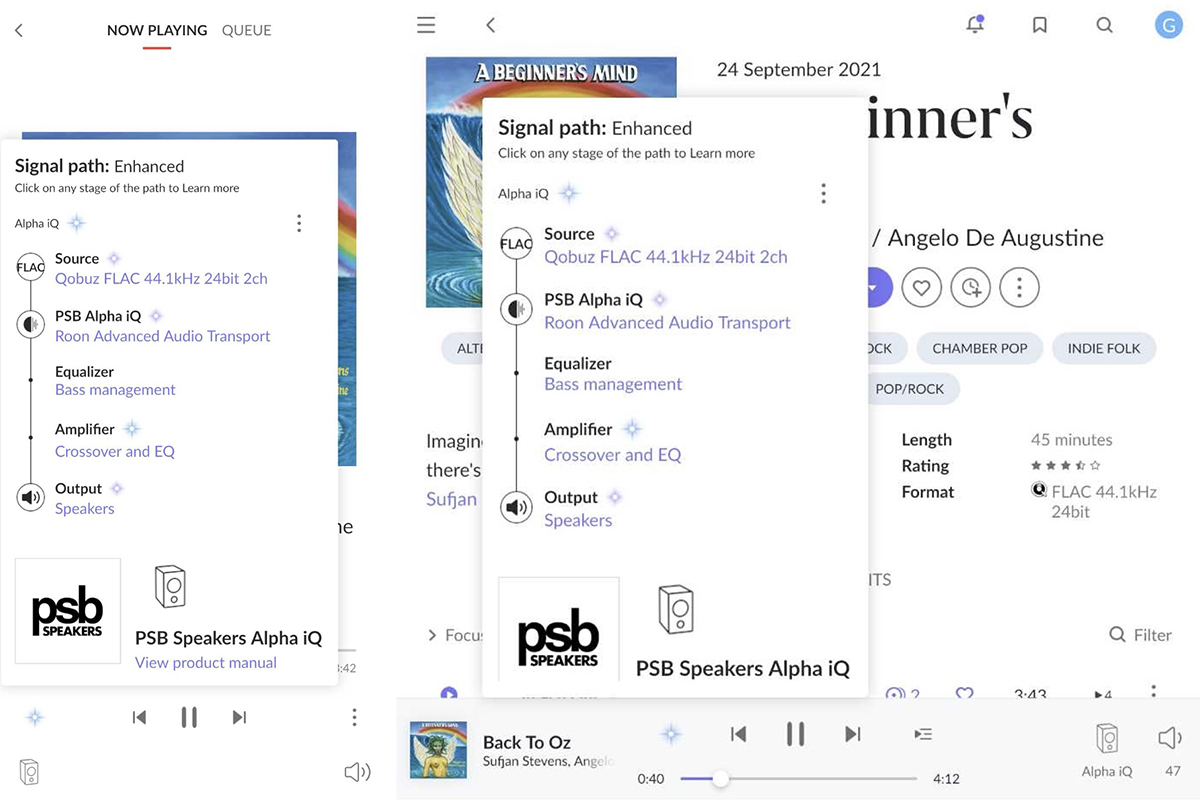Screen dimensions: 1200x800
Task: Open bookmarks icon
Action: pos(1040,25)
